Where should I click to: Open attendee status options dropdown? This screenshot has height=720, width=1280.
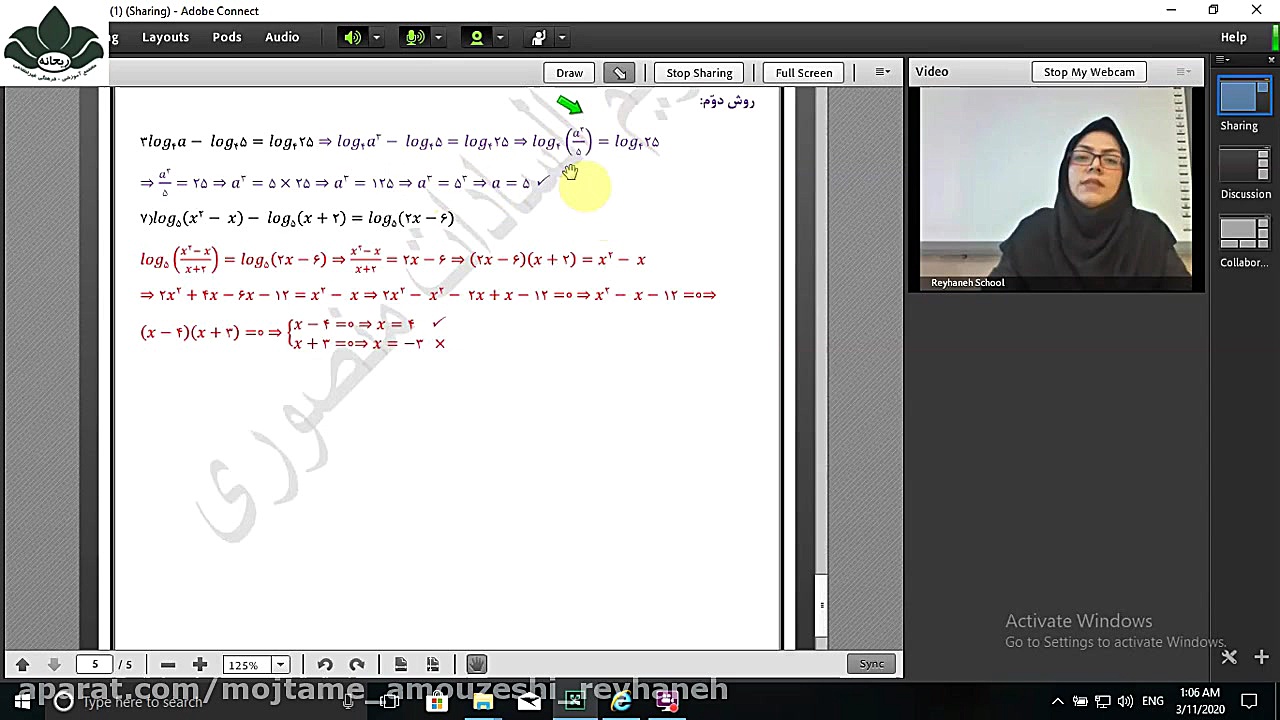pyautogui.click(x=562, y=38)
